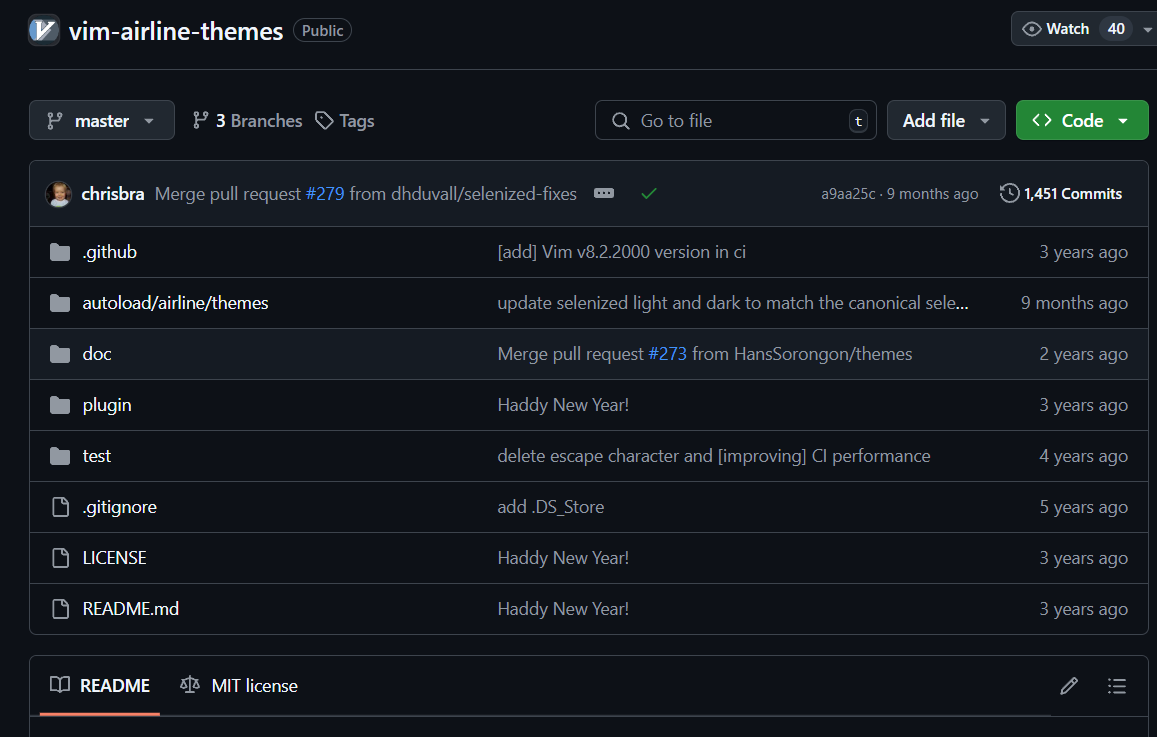Click the branch icon in master button

tap(55, 120)
